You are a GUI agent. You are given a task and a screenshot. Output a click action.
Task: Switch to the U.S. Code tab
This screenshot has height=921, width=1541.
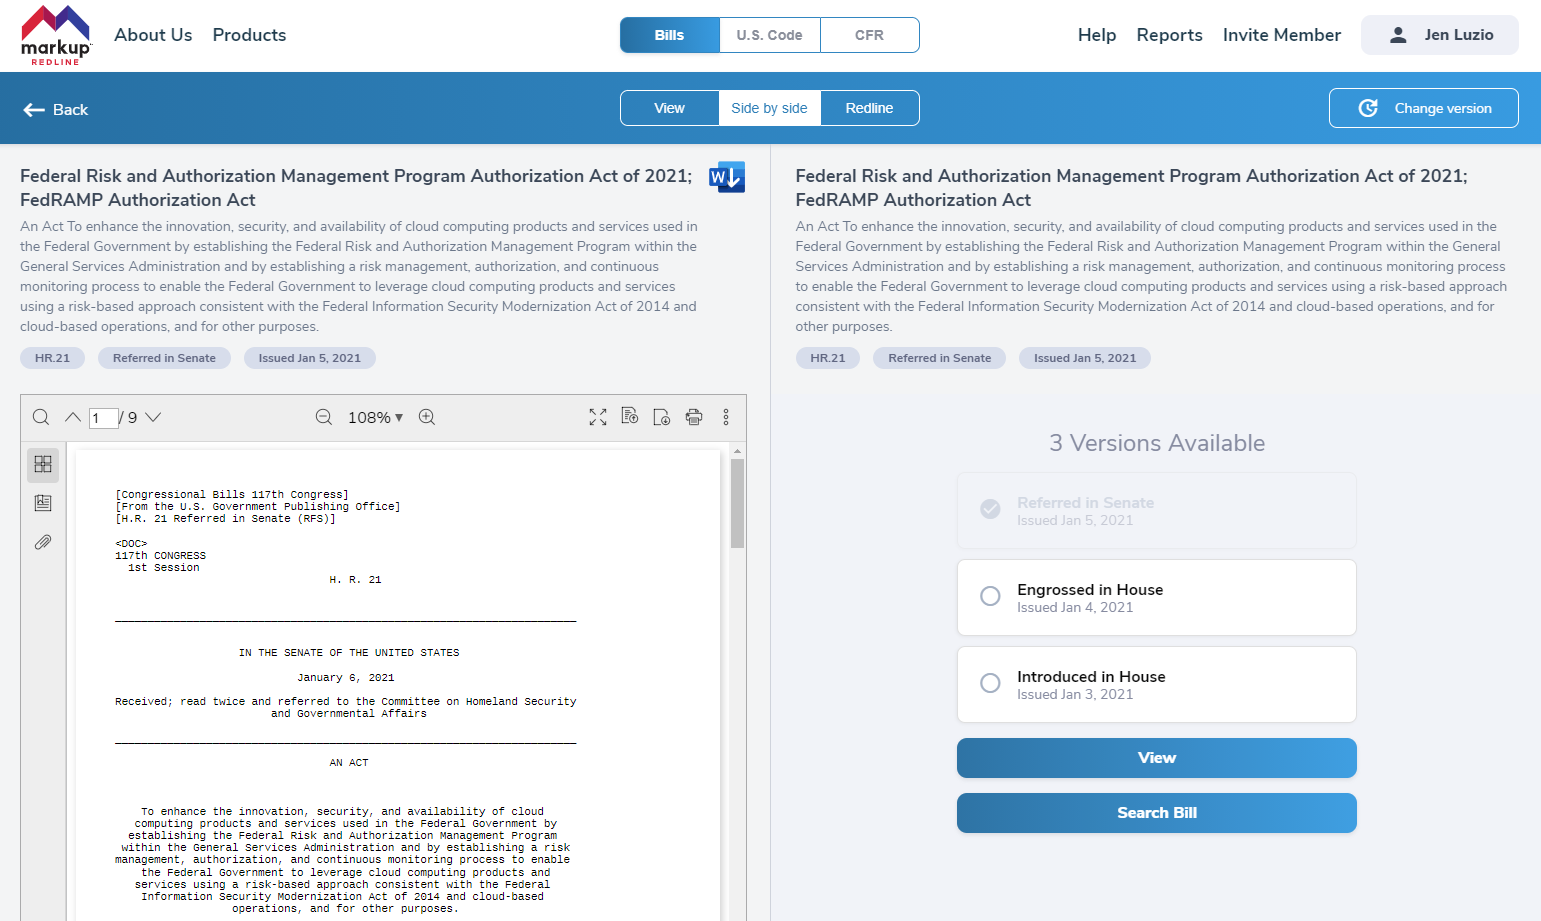click(x=769, y=35)
